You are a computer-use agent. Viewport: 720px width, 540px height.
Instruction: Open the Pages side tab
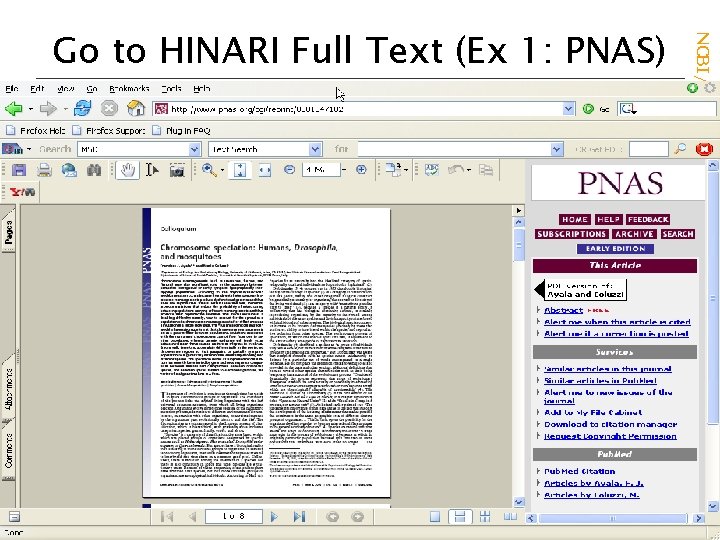tap(9, 233)
